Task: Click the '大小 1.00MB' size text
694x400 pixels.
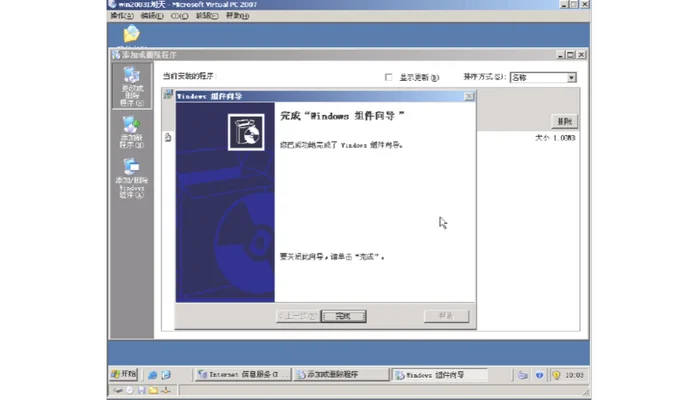Action: pos(555,138)
